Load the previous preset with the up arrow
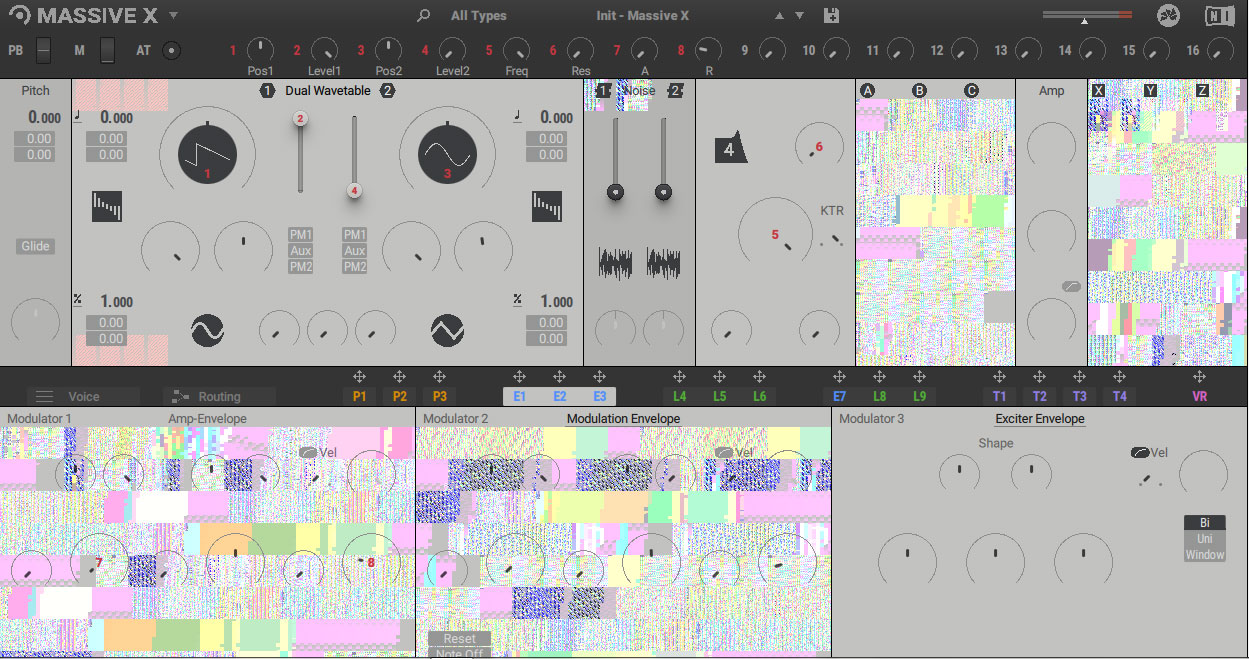1249x659 pixels. coord(780,16)
